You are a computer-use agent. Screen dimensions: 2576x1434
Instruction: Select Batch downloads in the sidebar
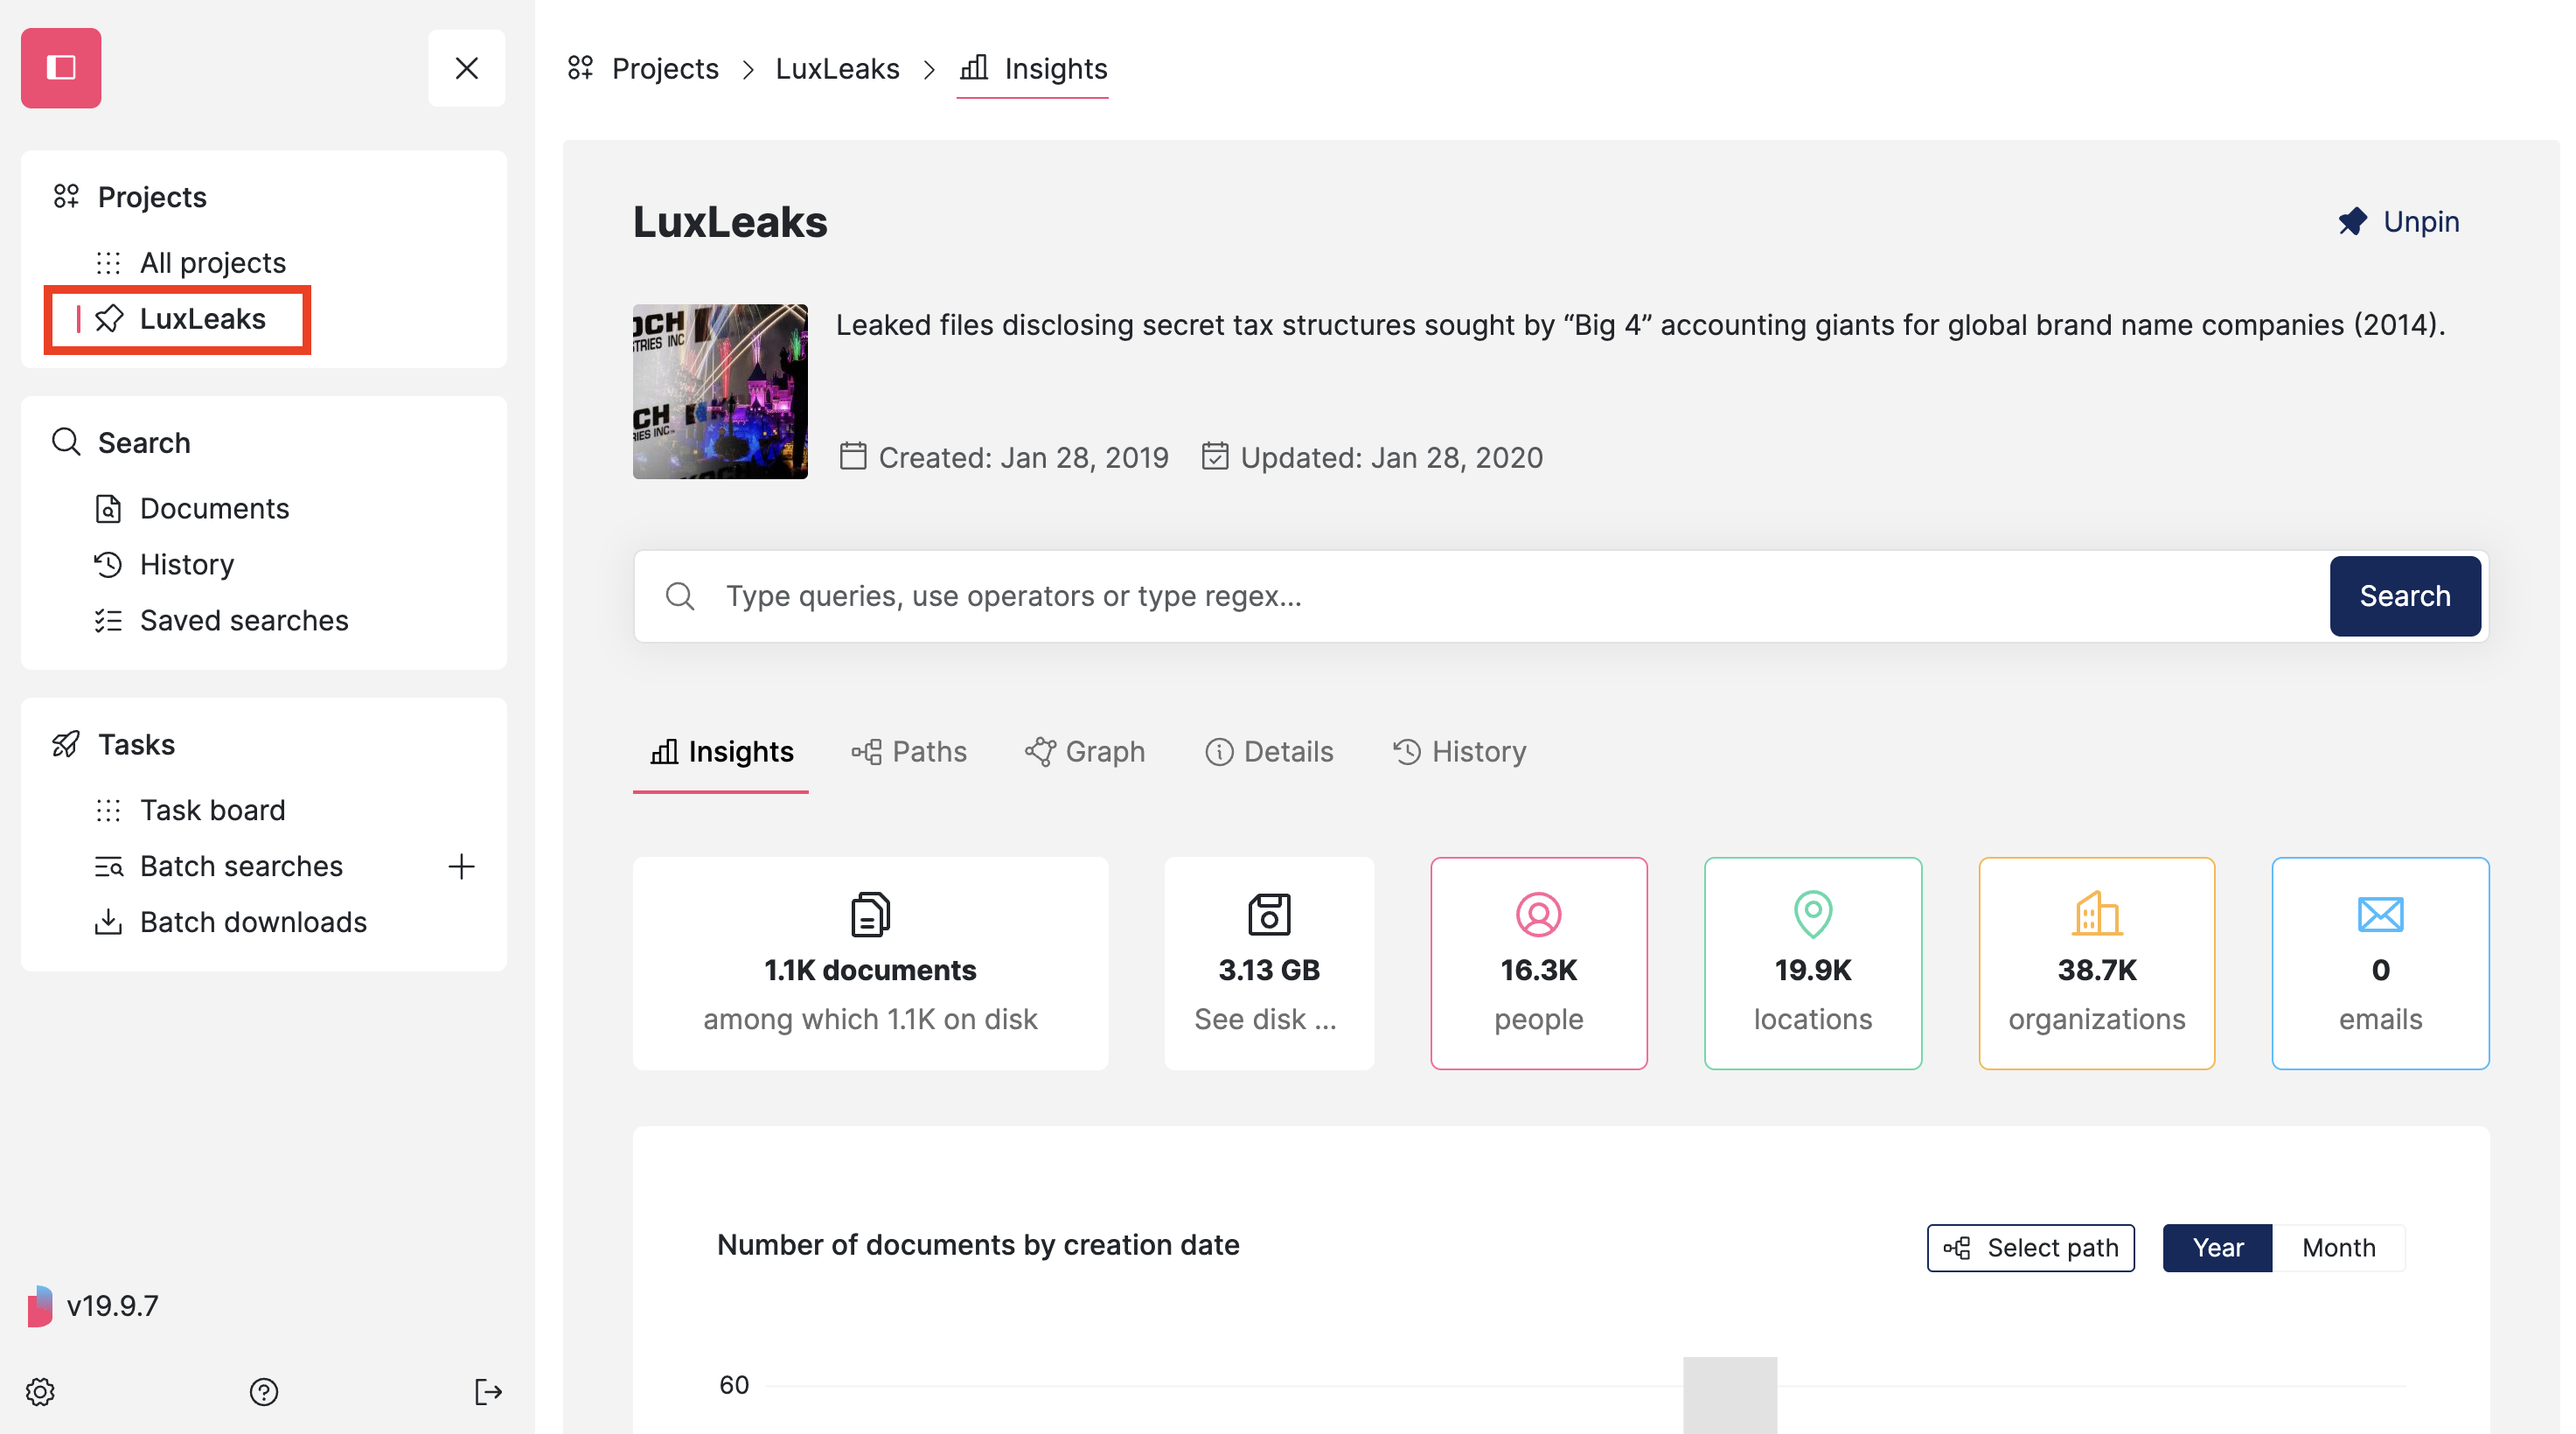pyautogui.click(x=252, y=921)
